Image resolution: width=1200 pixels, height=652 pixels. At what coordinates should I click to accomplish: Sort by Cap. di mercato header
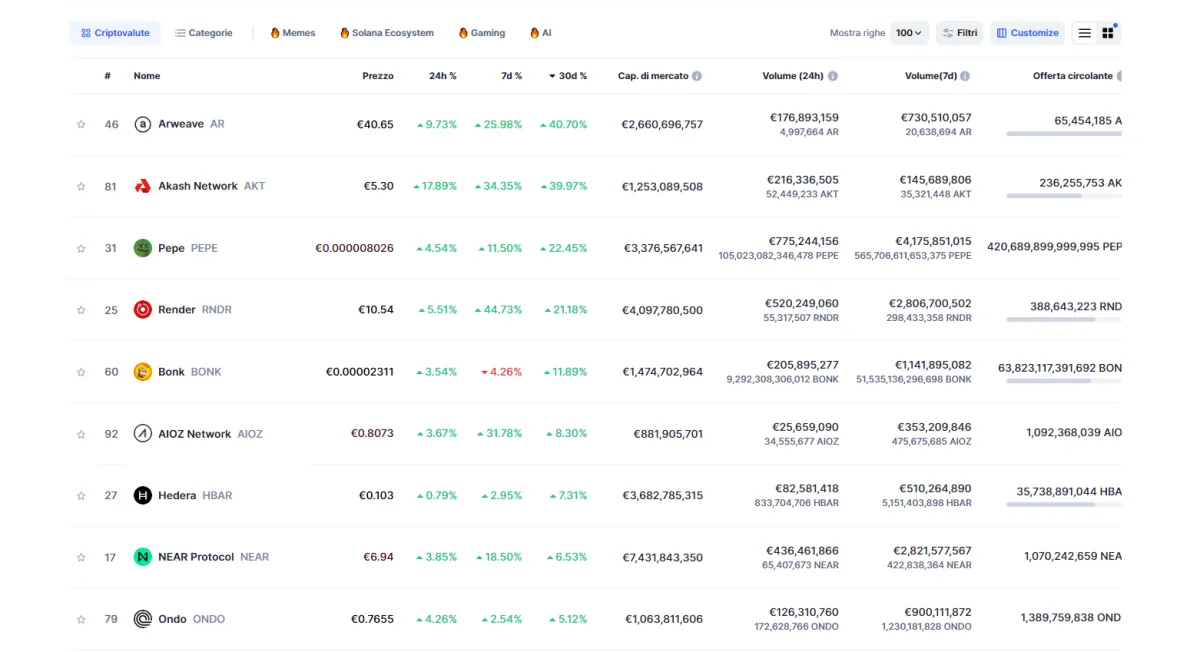pyautogui.click(x=653, y=76)
